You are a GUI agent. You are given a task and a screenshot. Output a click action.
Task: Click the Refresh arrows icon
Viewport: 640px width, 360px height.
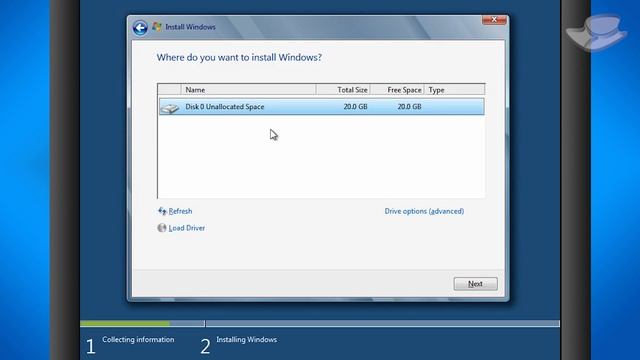tap(162, 211)
